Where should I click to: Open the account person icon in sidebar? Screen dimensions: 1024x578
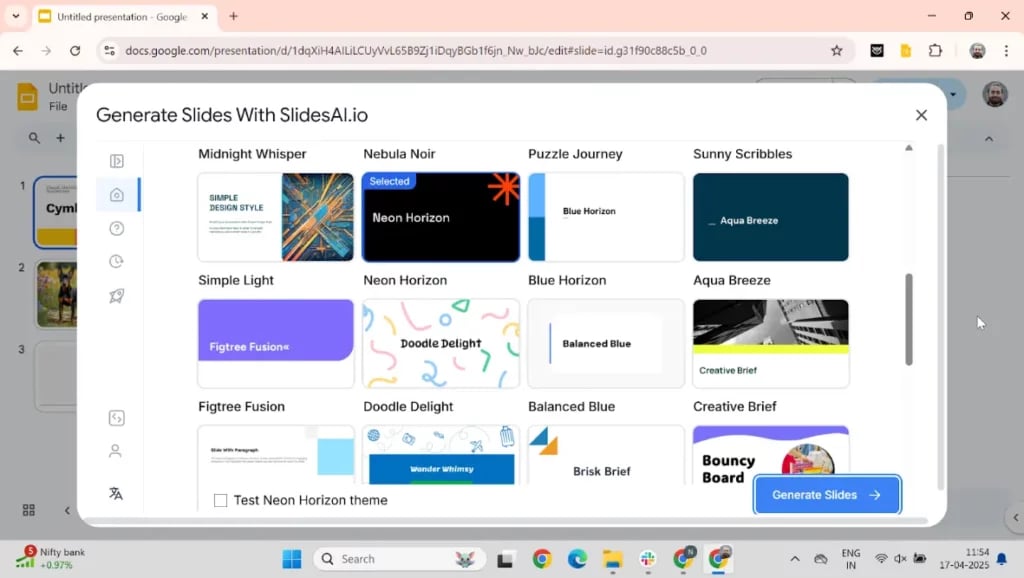click(116, 451)
